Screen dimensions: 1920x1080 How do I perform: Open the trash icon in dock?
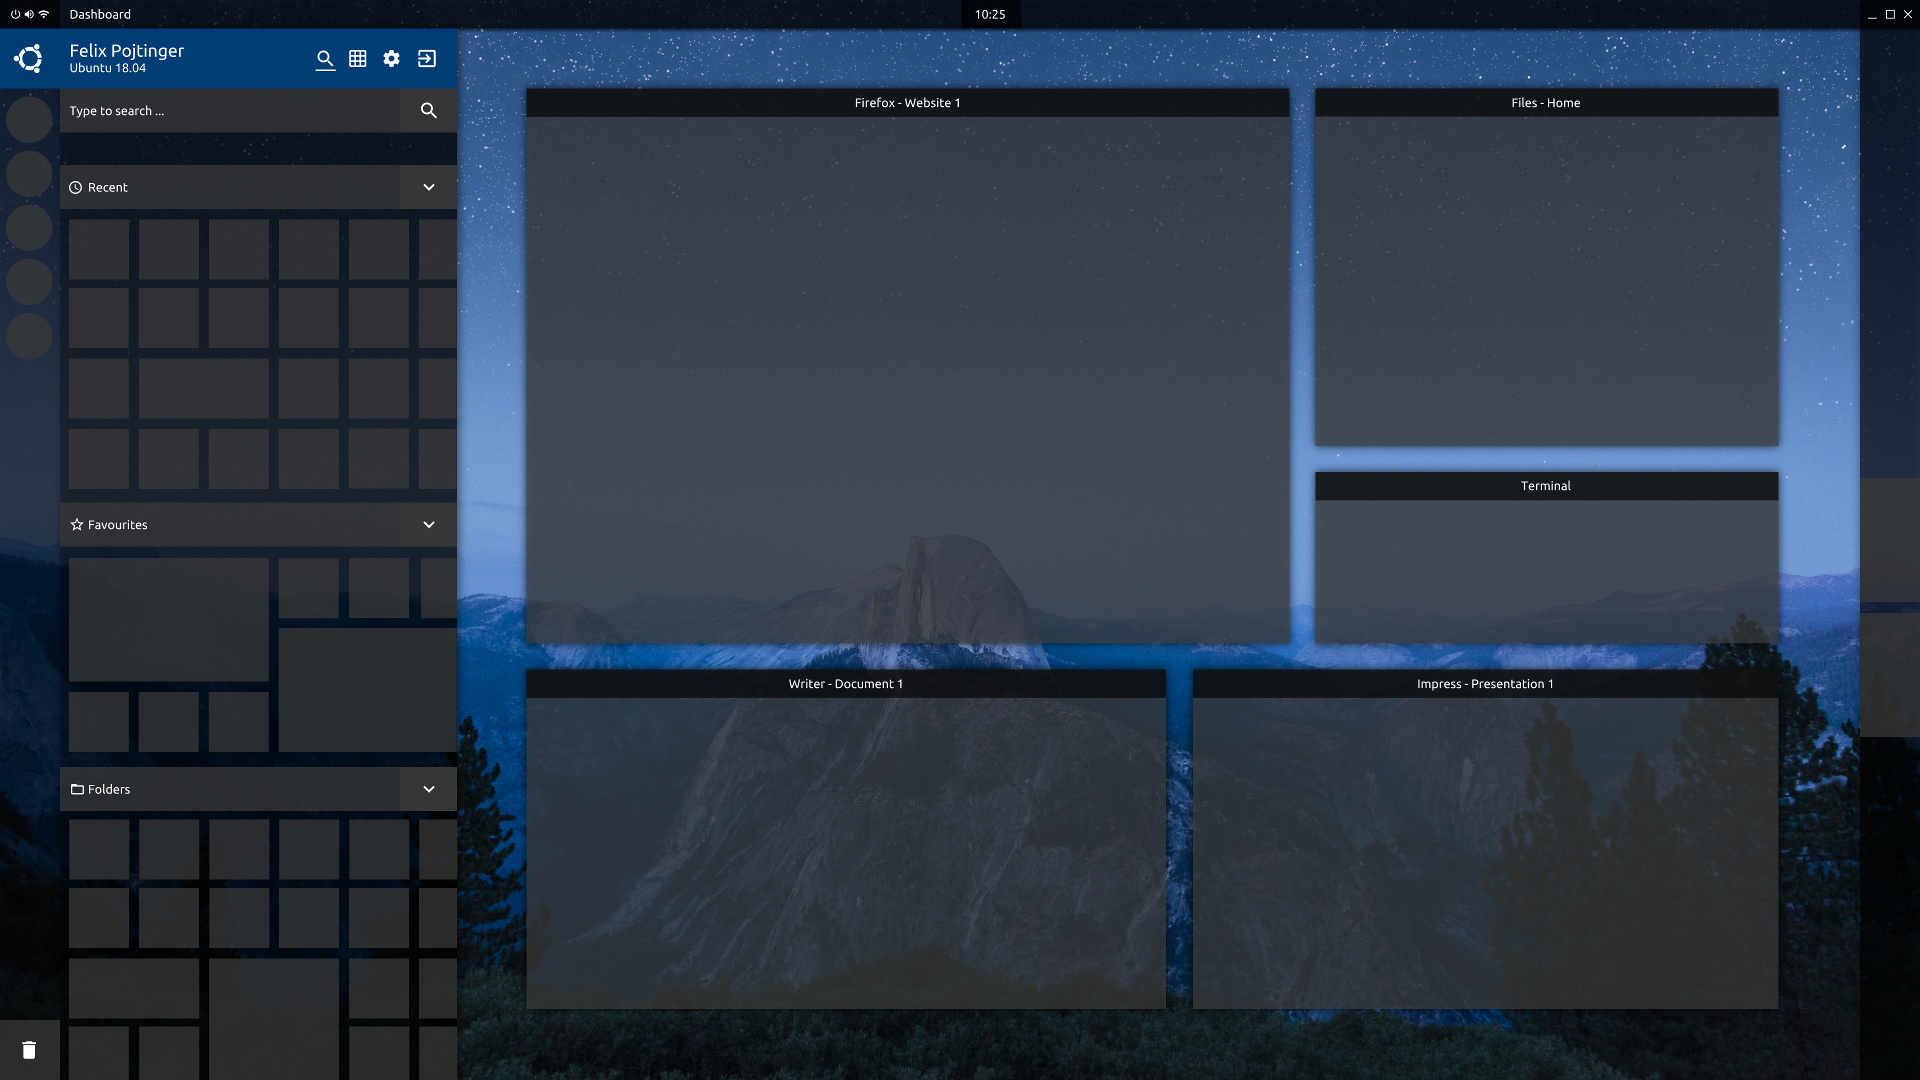(29, 1050)
